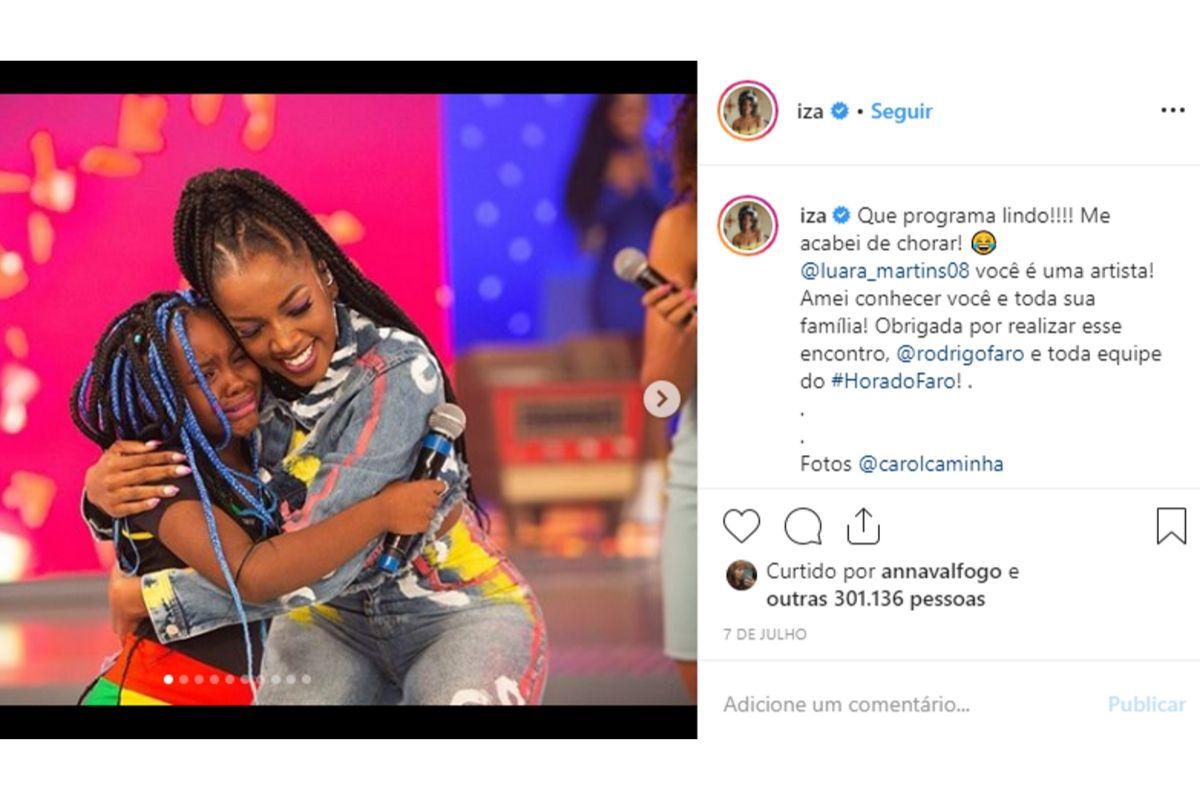Visit photographer @carolcaminha profile

[x=930, y=464]
